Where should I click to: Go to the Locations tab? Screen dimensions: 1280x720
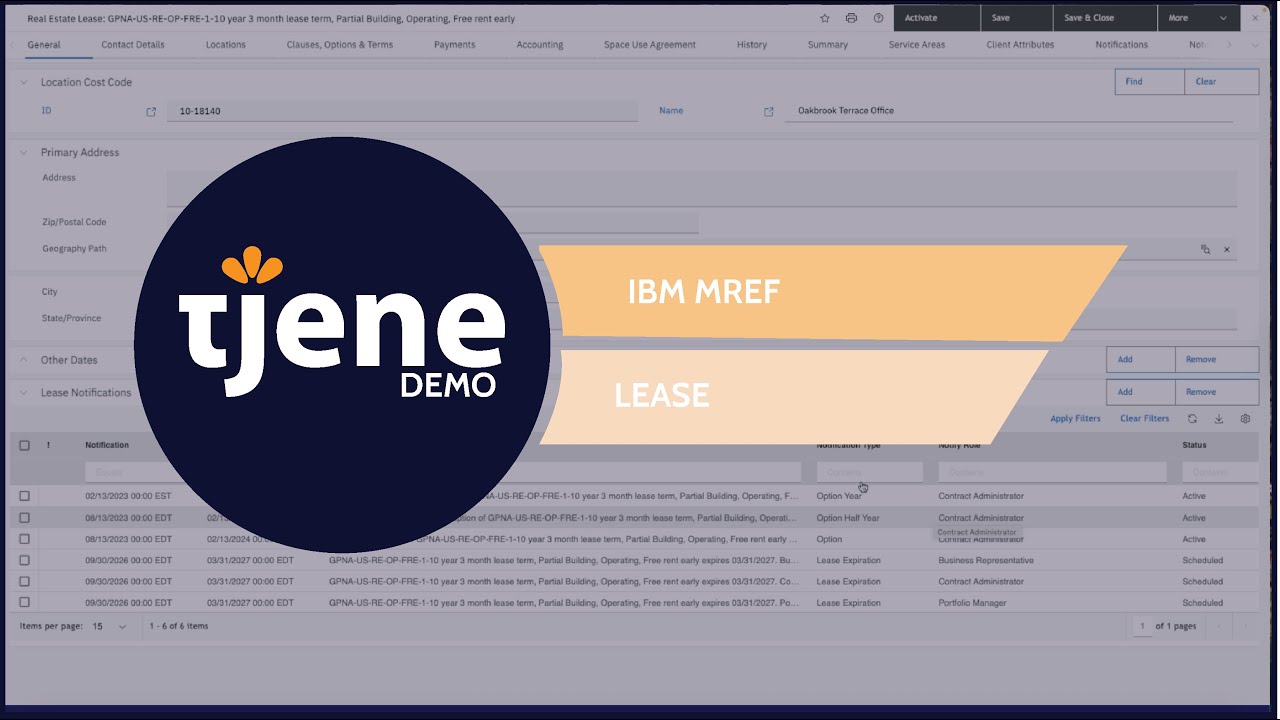pyautogui.click(x=226, y=45)
